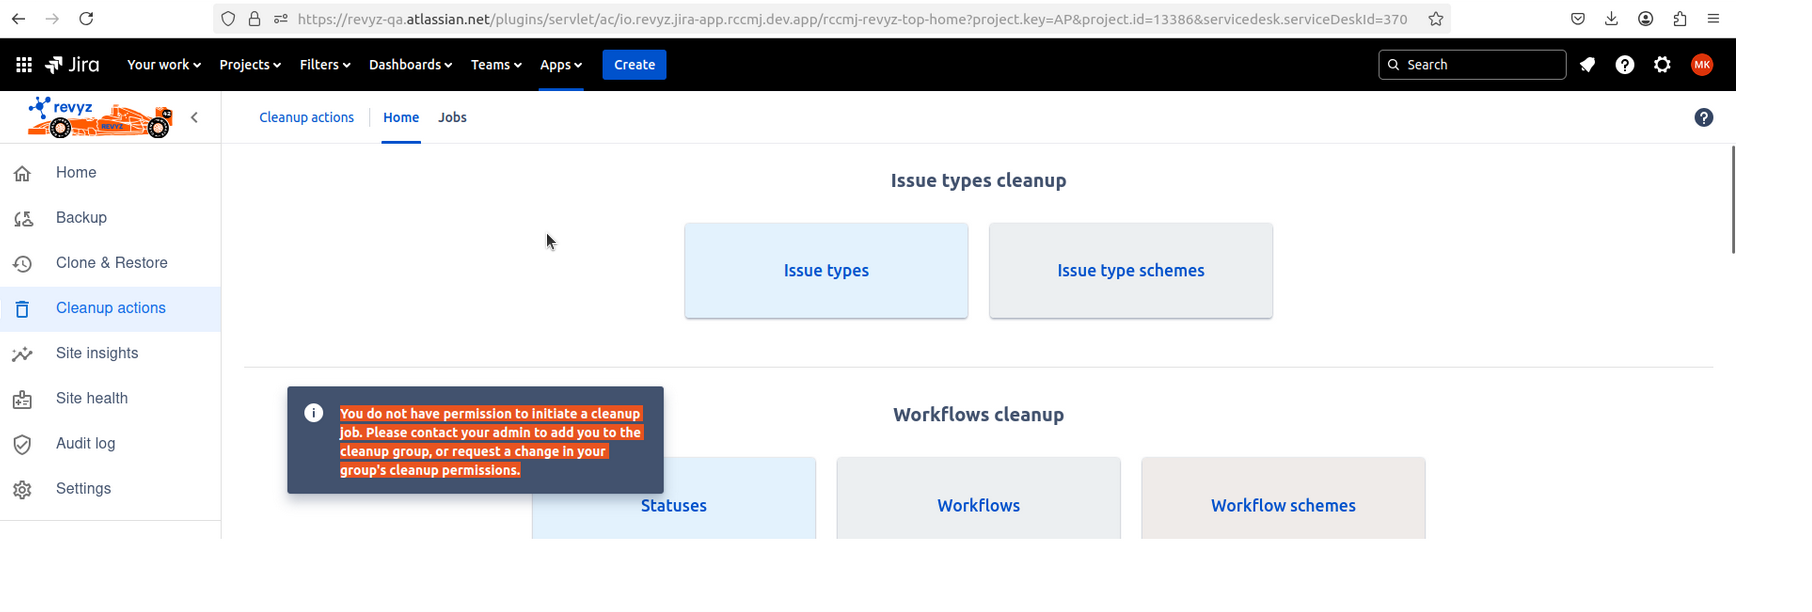Expand the Projects dropdown menu
Screen dimensions: 1812x612
pos(249,65)
